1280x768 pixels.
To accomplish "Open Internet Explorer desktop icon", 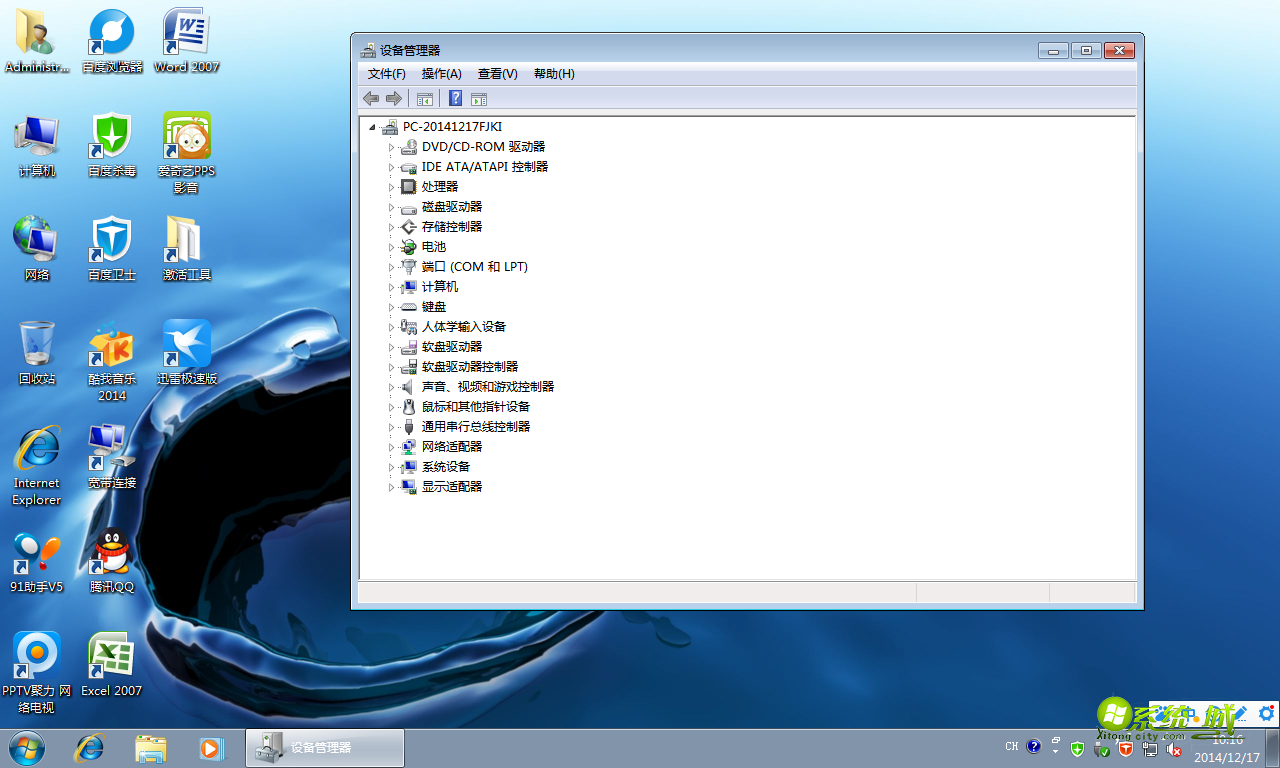I will pos(36,445).
